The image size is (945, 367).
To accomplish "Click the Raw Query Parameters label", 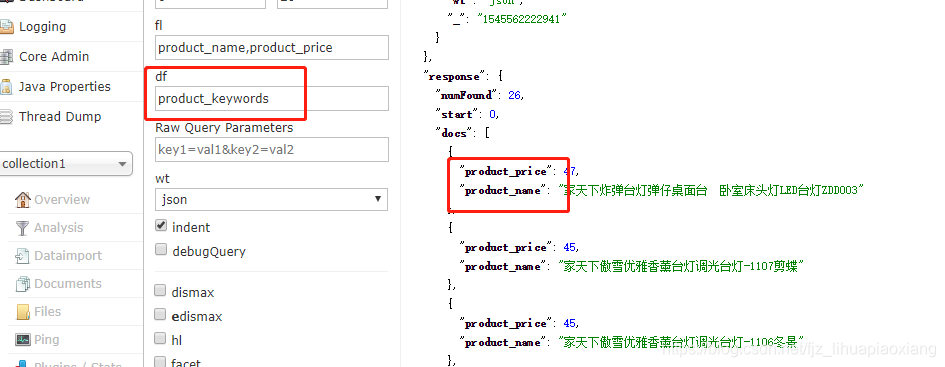I will tap(224, 128).
